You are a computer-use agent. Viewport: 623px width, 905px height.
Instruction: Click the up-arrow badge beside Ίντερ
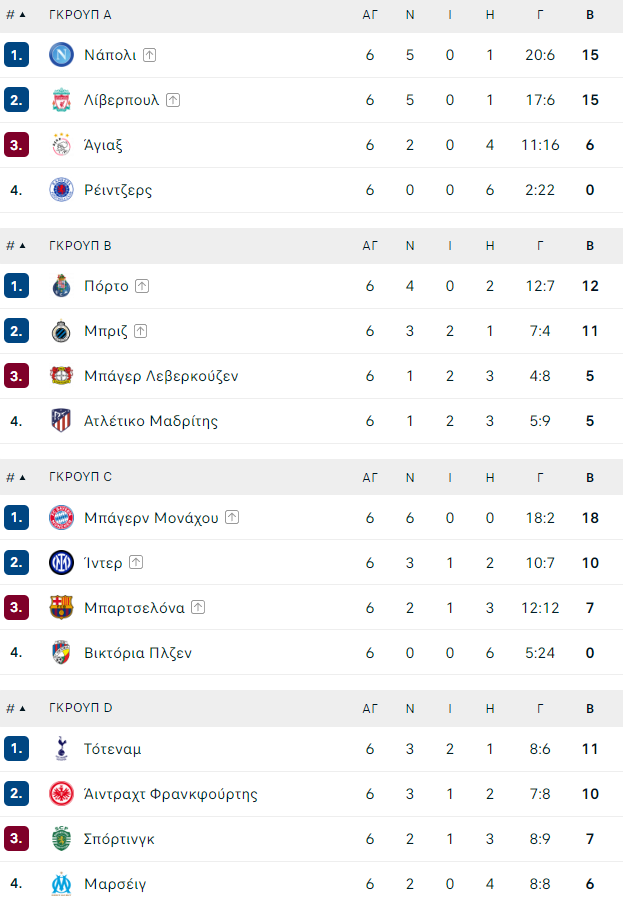136,562
